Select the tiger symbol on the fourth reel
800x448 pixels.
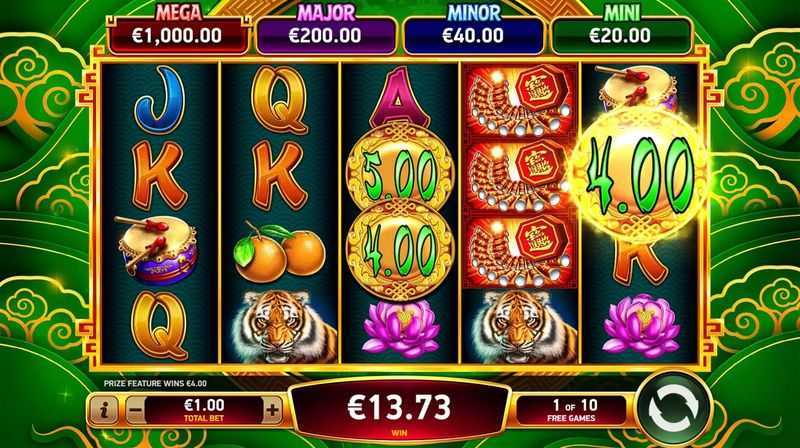tap(520, 327)
